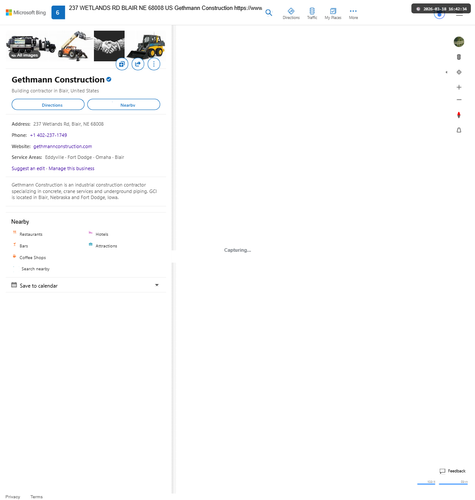Expand the Save to calendar dropdown arrow

(157, 285)
